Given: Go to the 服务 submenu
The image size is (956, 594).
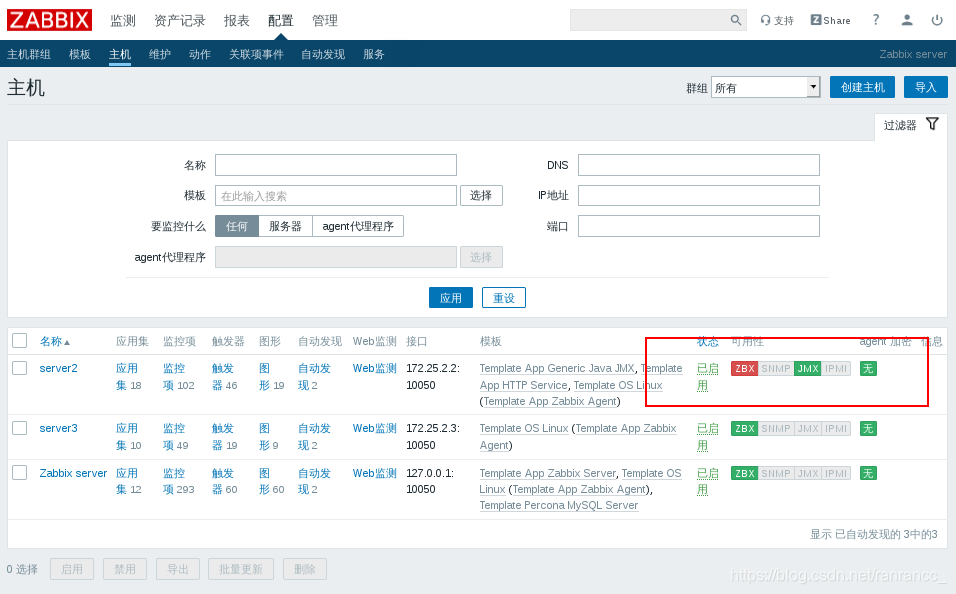Looking at the screenshot, I should point(374,54).
